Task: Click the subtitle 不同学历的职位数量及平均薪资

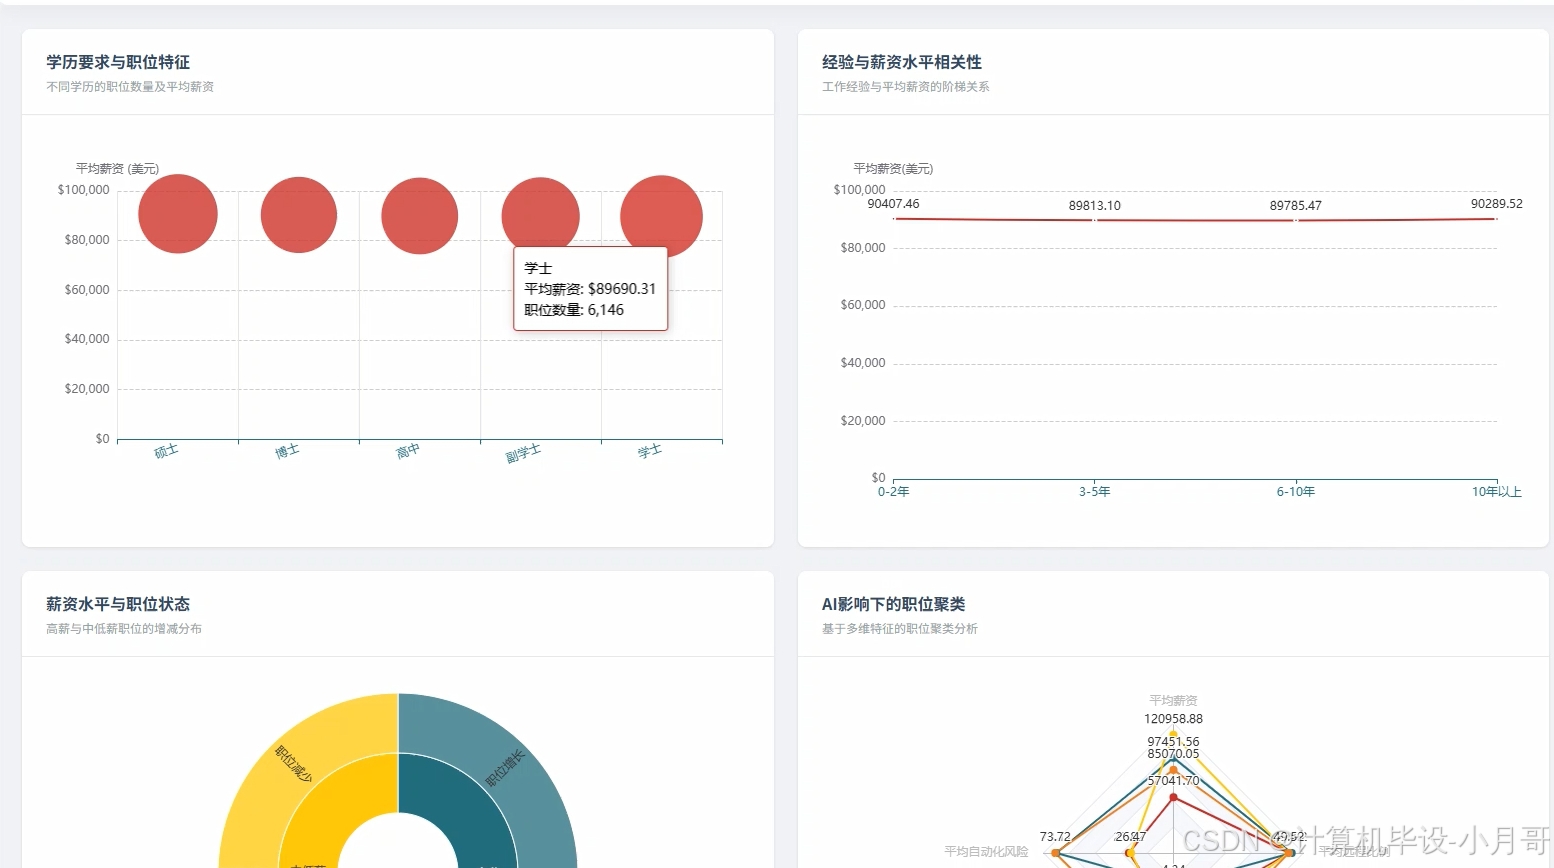Action: [x=130, y=87]
